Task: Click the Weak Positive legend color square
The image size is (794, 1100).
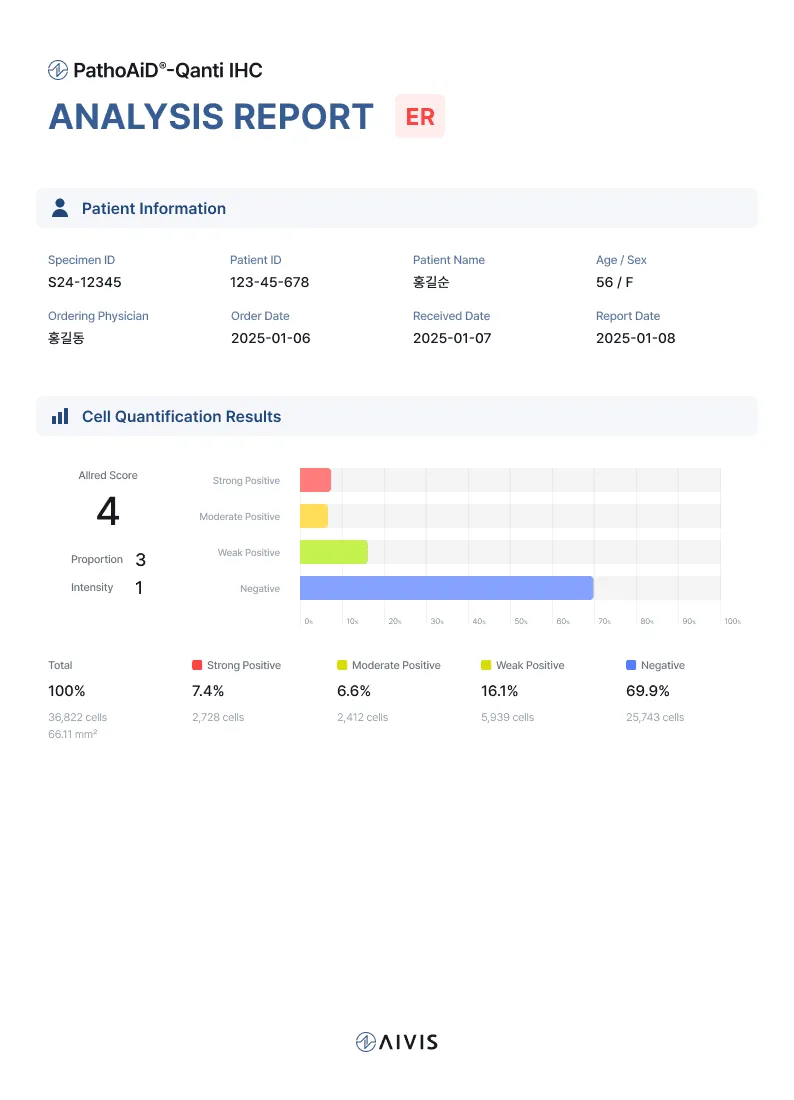Action: (x=486, y=665)
